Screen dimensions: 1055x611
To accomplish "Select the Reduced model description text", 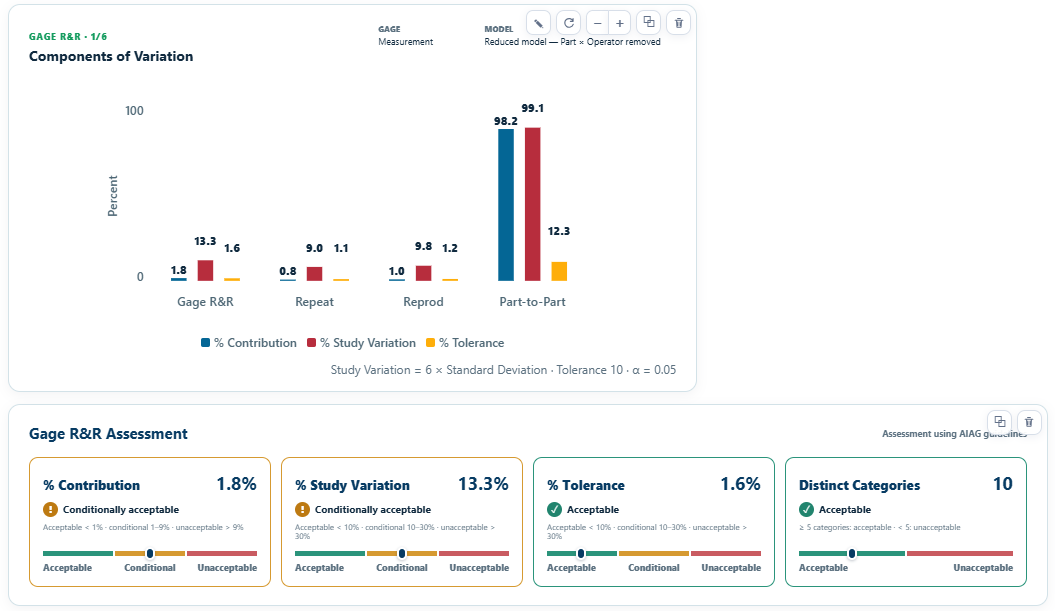I will pyautogui.click(x=573, y=42).
